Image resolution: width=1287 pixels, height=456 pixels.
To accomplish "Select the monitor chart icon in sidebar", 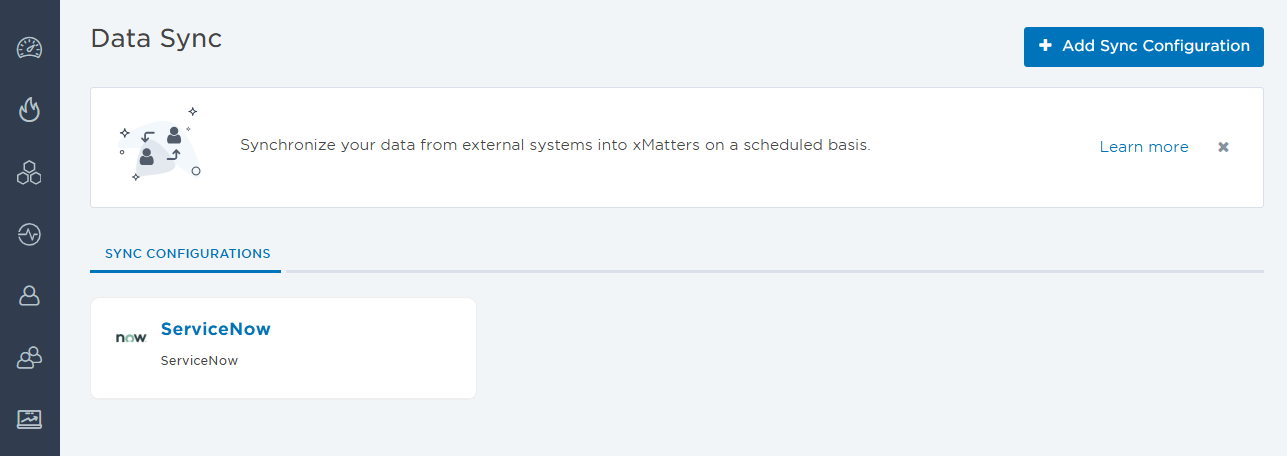I will (29, 419).
